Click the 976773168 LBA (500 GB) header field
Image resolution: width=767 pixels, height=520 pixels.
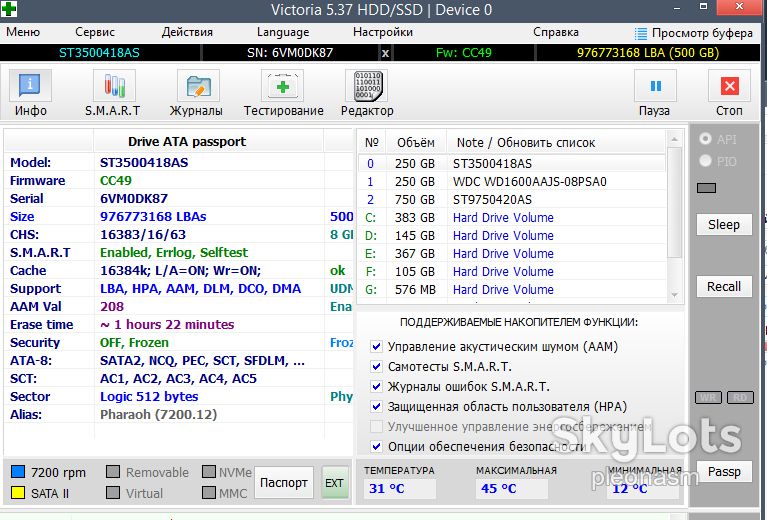click(648, 53)
